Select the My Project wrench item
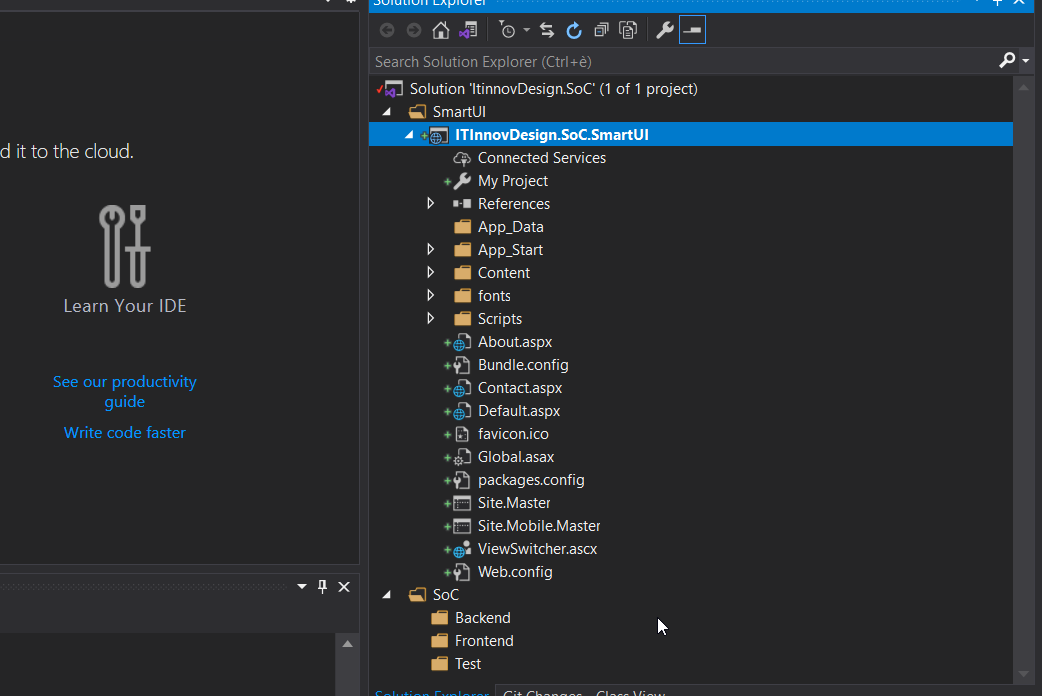Screen dimensions: 1042x696 click(x=512, y=181)
